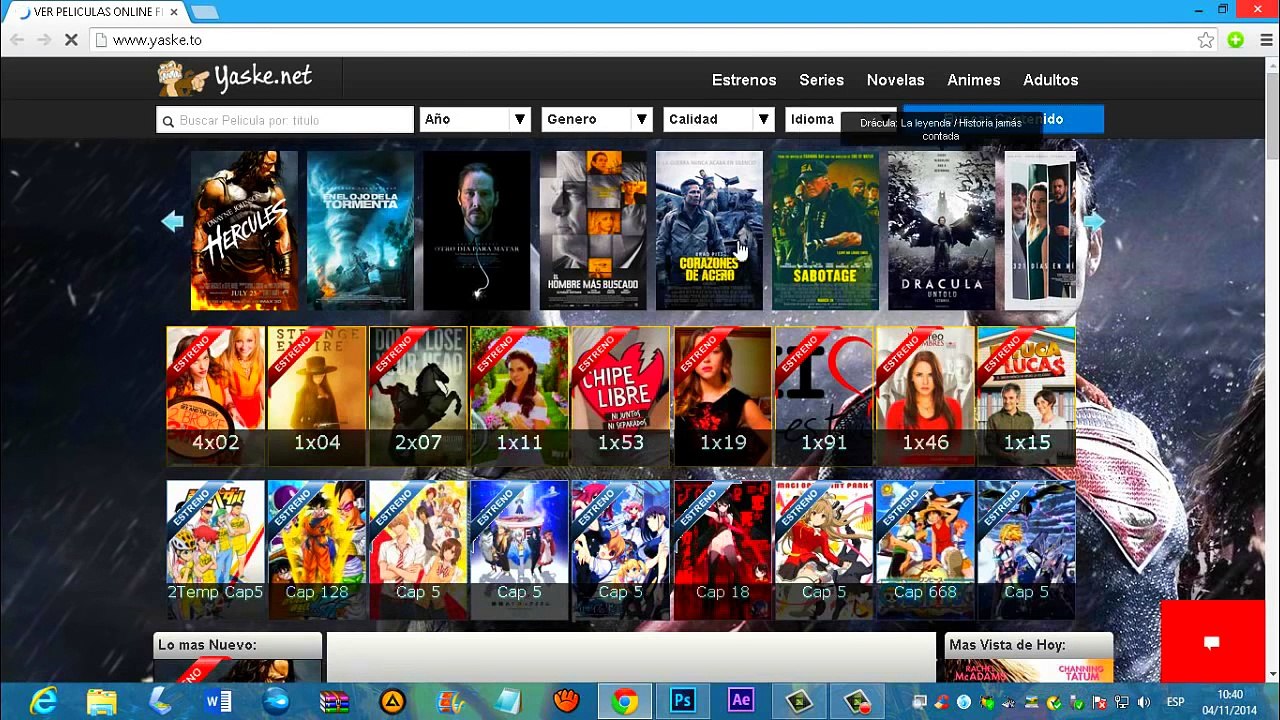Launch Microsoft Word from taskbar
The width and height of the screenshot is (1280, 720).
[x=218, y=701]
